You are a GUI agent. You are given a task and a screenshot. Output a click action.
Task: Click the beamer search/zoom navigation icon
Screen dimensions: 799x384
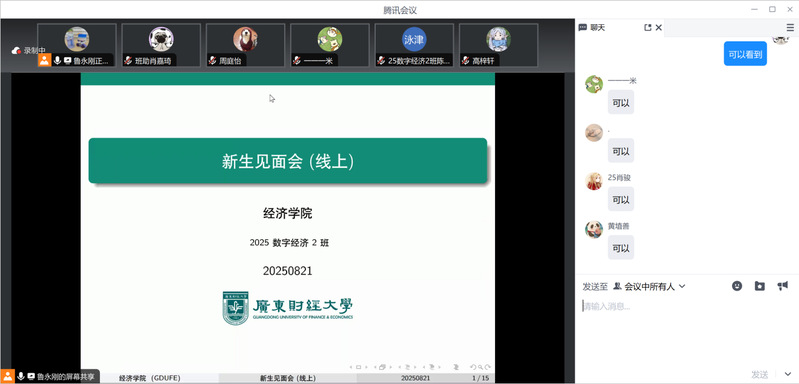pos(481,367)
